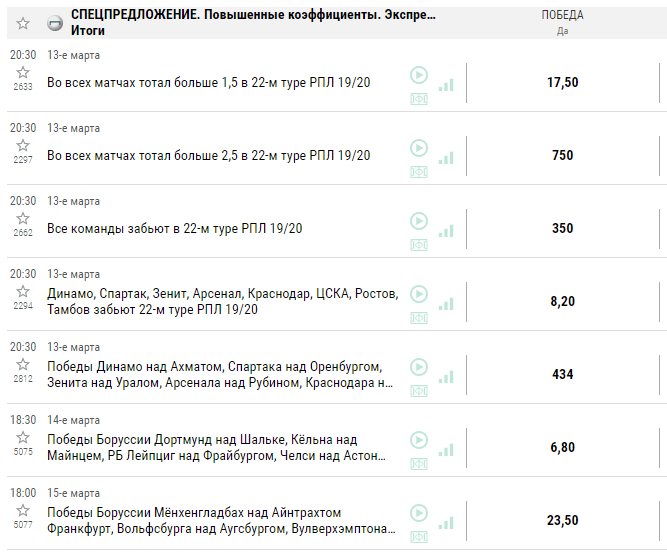Screen dimensions: 667x556
Task: Open statistics bars for Боруссии Мёнхенгладбах event
Action: click(x=445, y=522)
